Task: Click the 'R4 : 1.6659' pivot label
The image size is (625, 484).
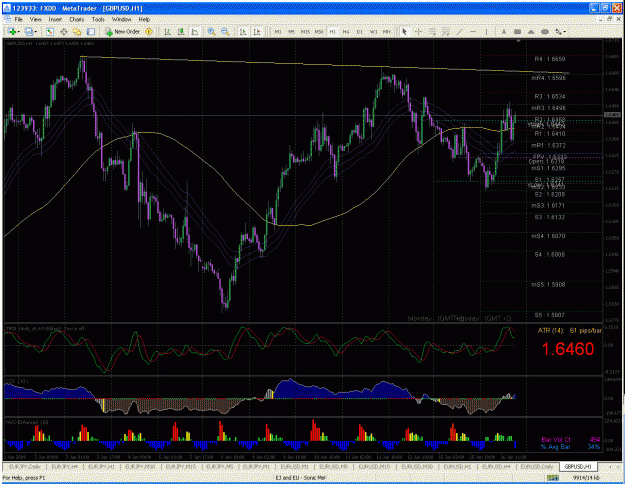Action: click(x=550, y=59)
